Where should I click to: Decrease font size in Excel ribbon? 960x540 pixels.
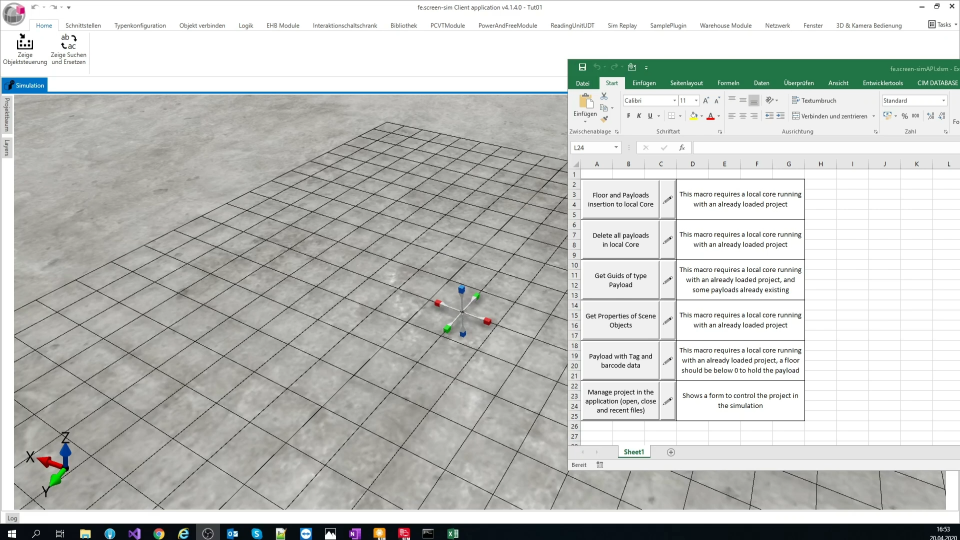717,100
